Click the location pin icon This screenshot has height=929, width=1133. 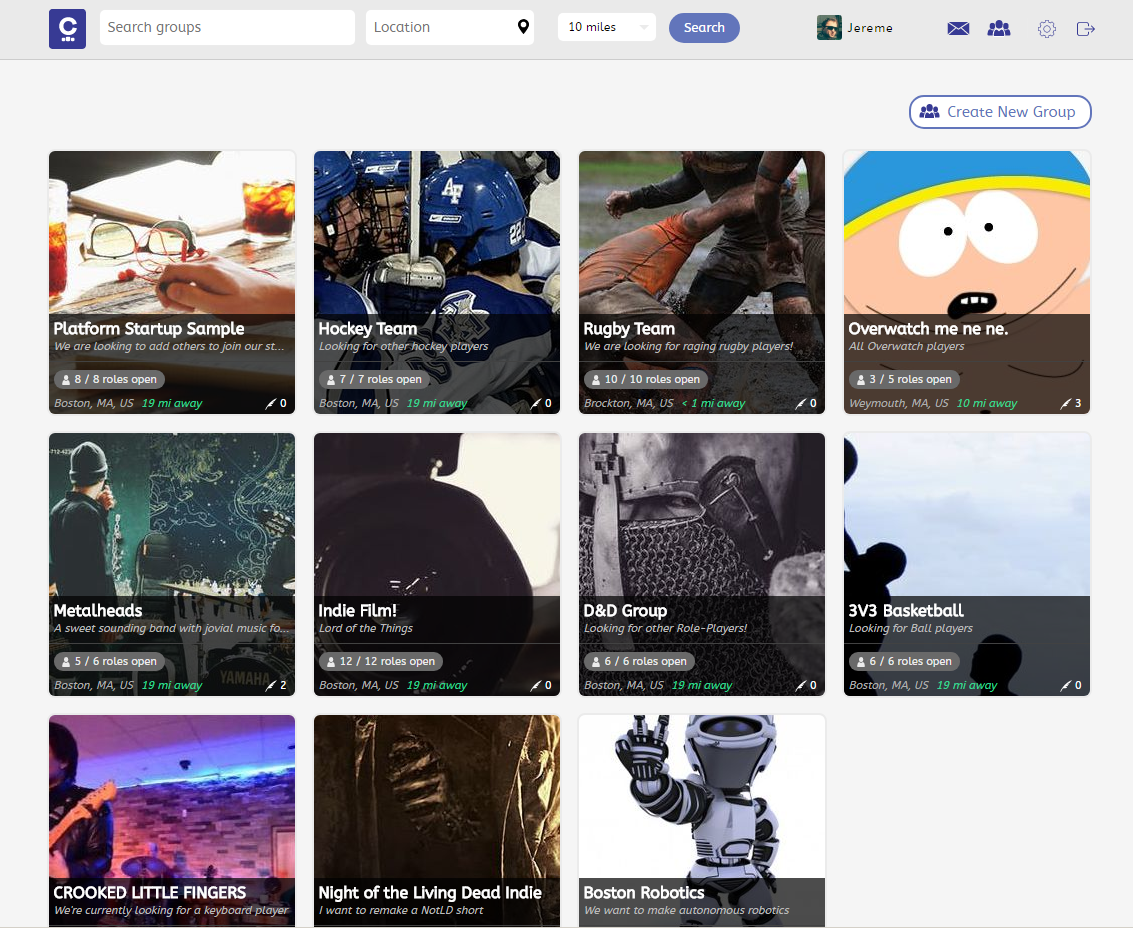click(523, 27)
